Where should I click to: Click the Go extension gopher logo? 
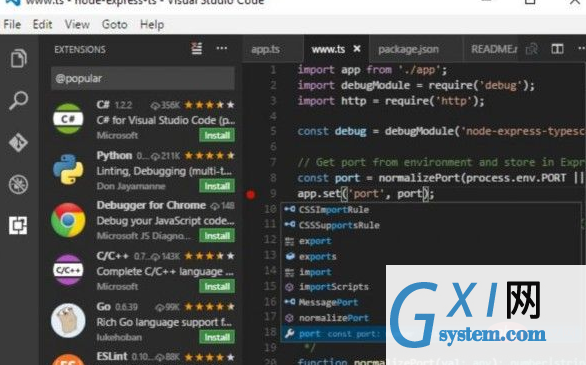point(68,321)
